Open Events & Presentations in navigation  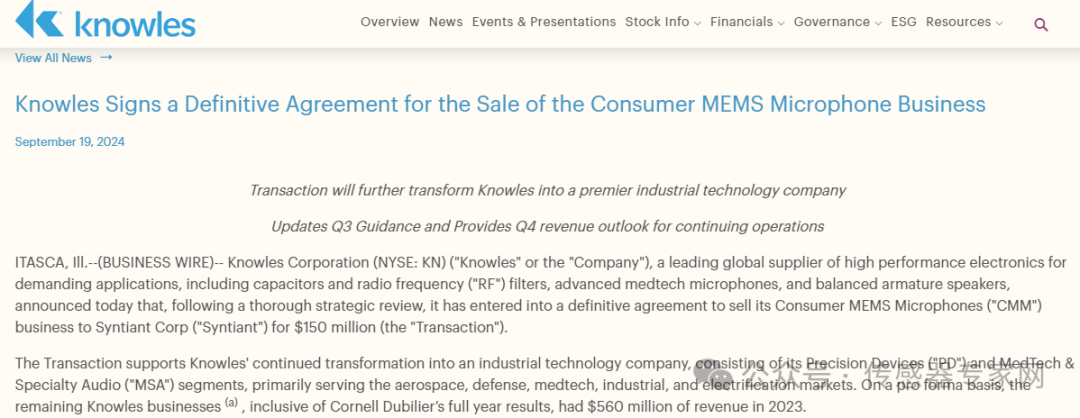[x=544, y=22]
